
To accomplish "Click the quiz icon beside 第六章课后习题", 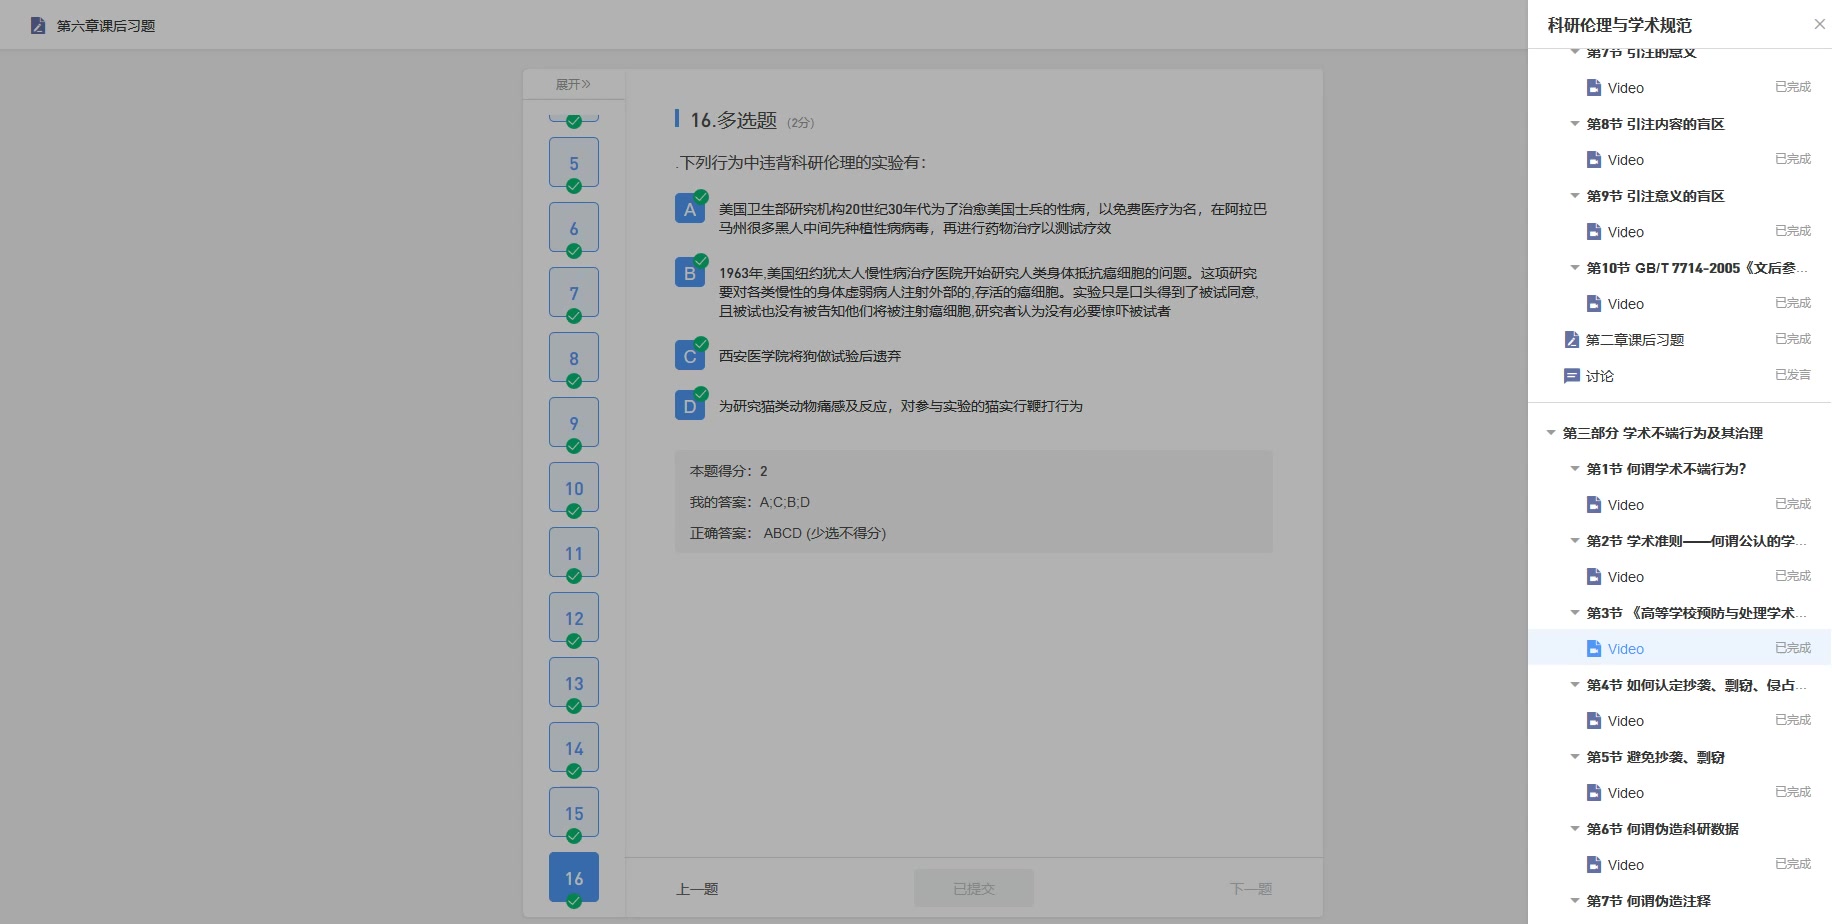I will point(38,25).
